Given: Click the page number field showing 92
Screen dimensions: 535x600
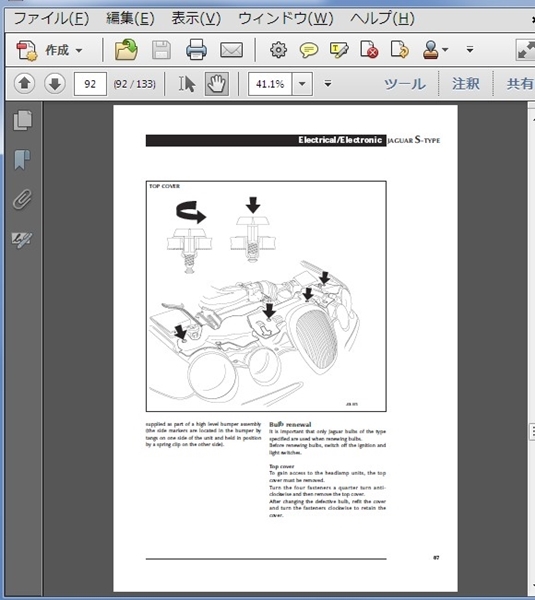Looking at the screenshot, I should 90,83.
